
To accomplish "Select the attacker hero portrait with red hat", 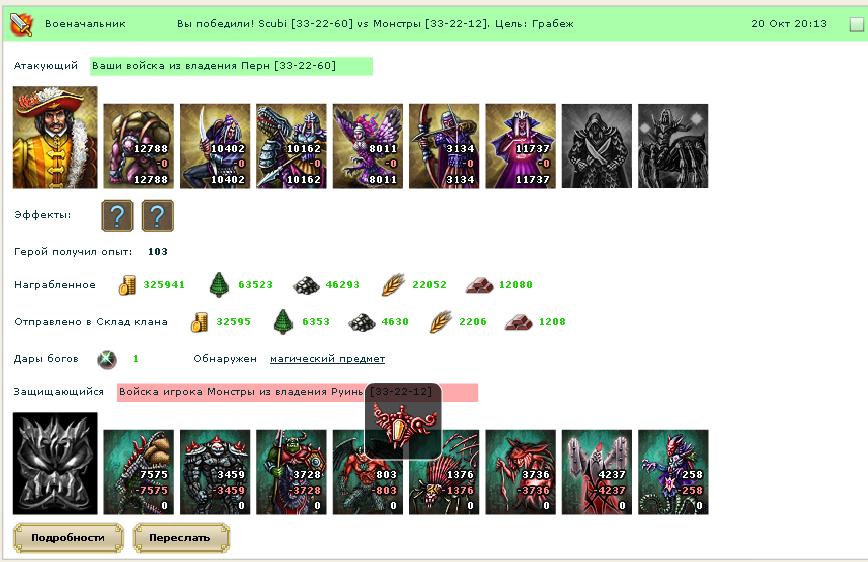I will (55, 137).
